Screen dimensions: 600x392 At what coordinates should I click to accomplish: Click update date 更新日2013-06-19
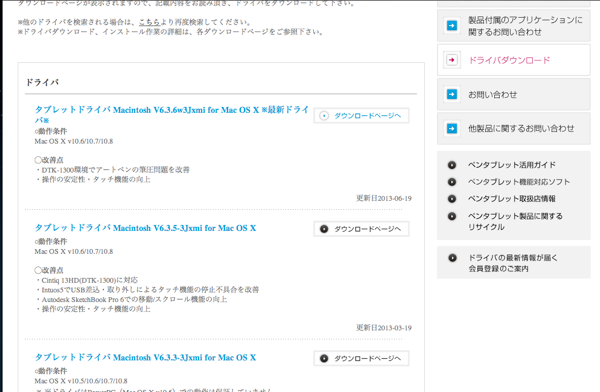point(384,198)
